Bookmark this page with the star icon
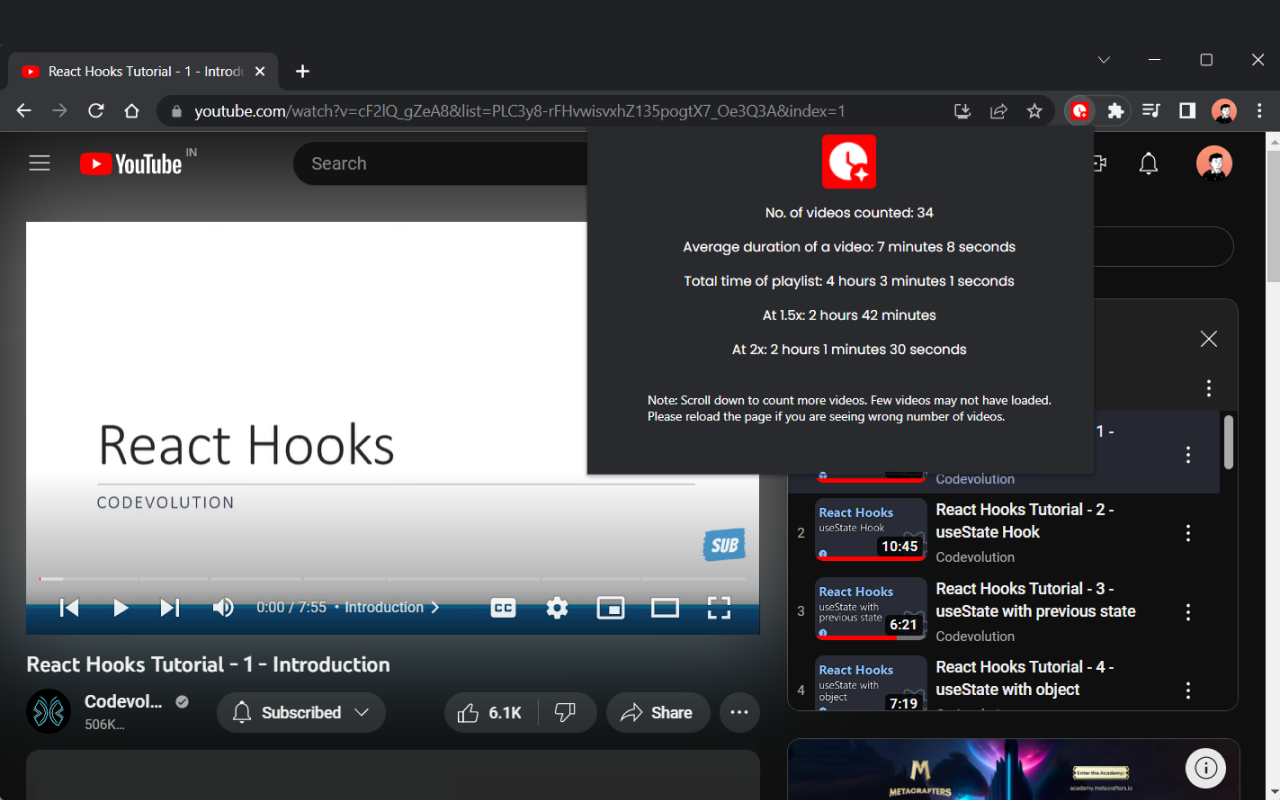 pyautogui.click(x=1035, y=111)
